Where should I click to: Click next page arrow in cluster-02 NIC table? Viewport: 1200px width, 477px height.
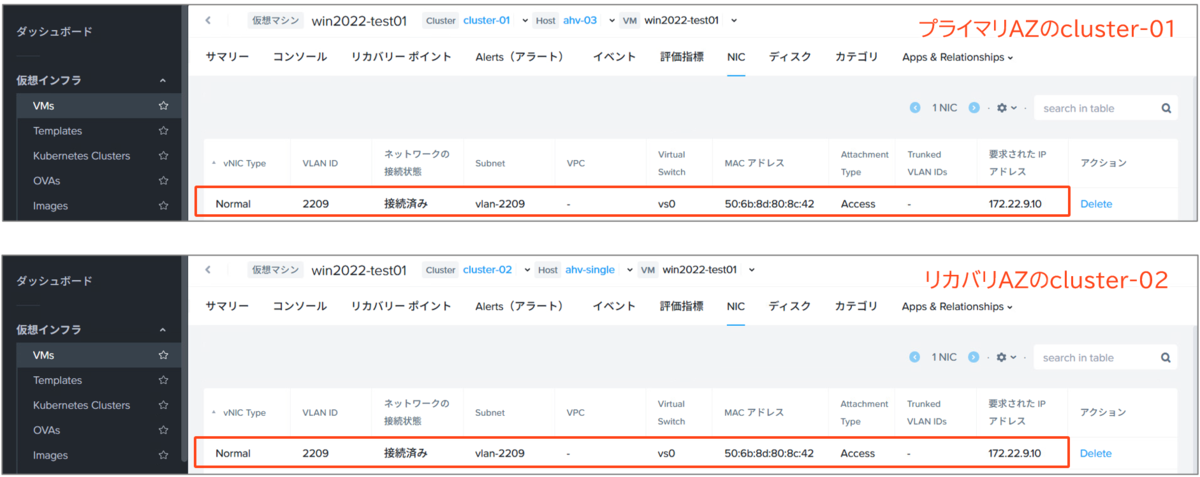(x=975, y=357)
